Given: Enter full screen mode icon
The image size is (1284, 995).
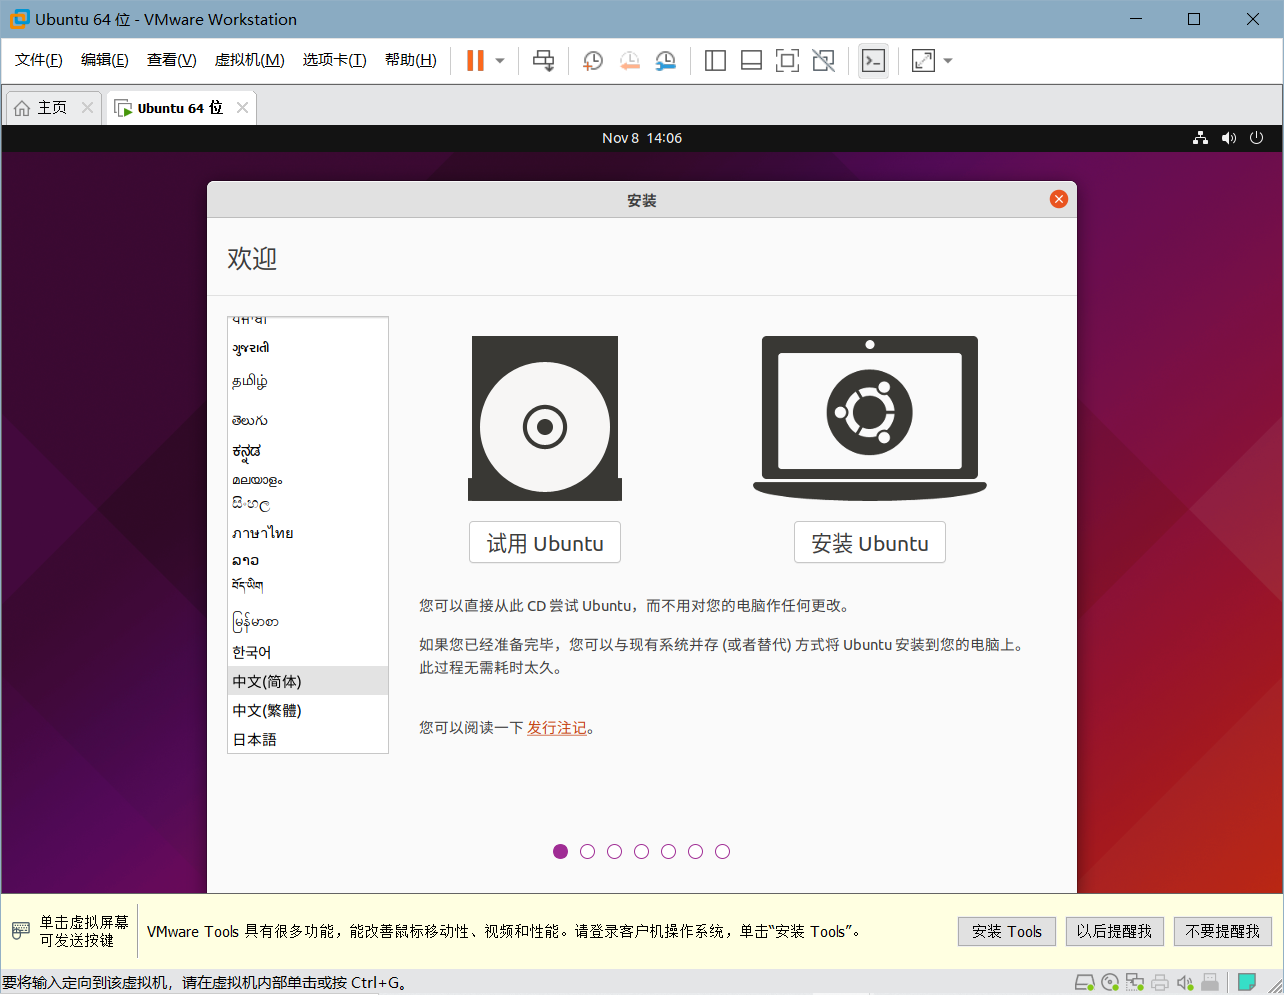Looking at the screenshot, I should [x=787, y=61].
